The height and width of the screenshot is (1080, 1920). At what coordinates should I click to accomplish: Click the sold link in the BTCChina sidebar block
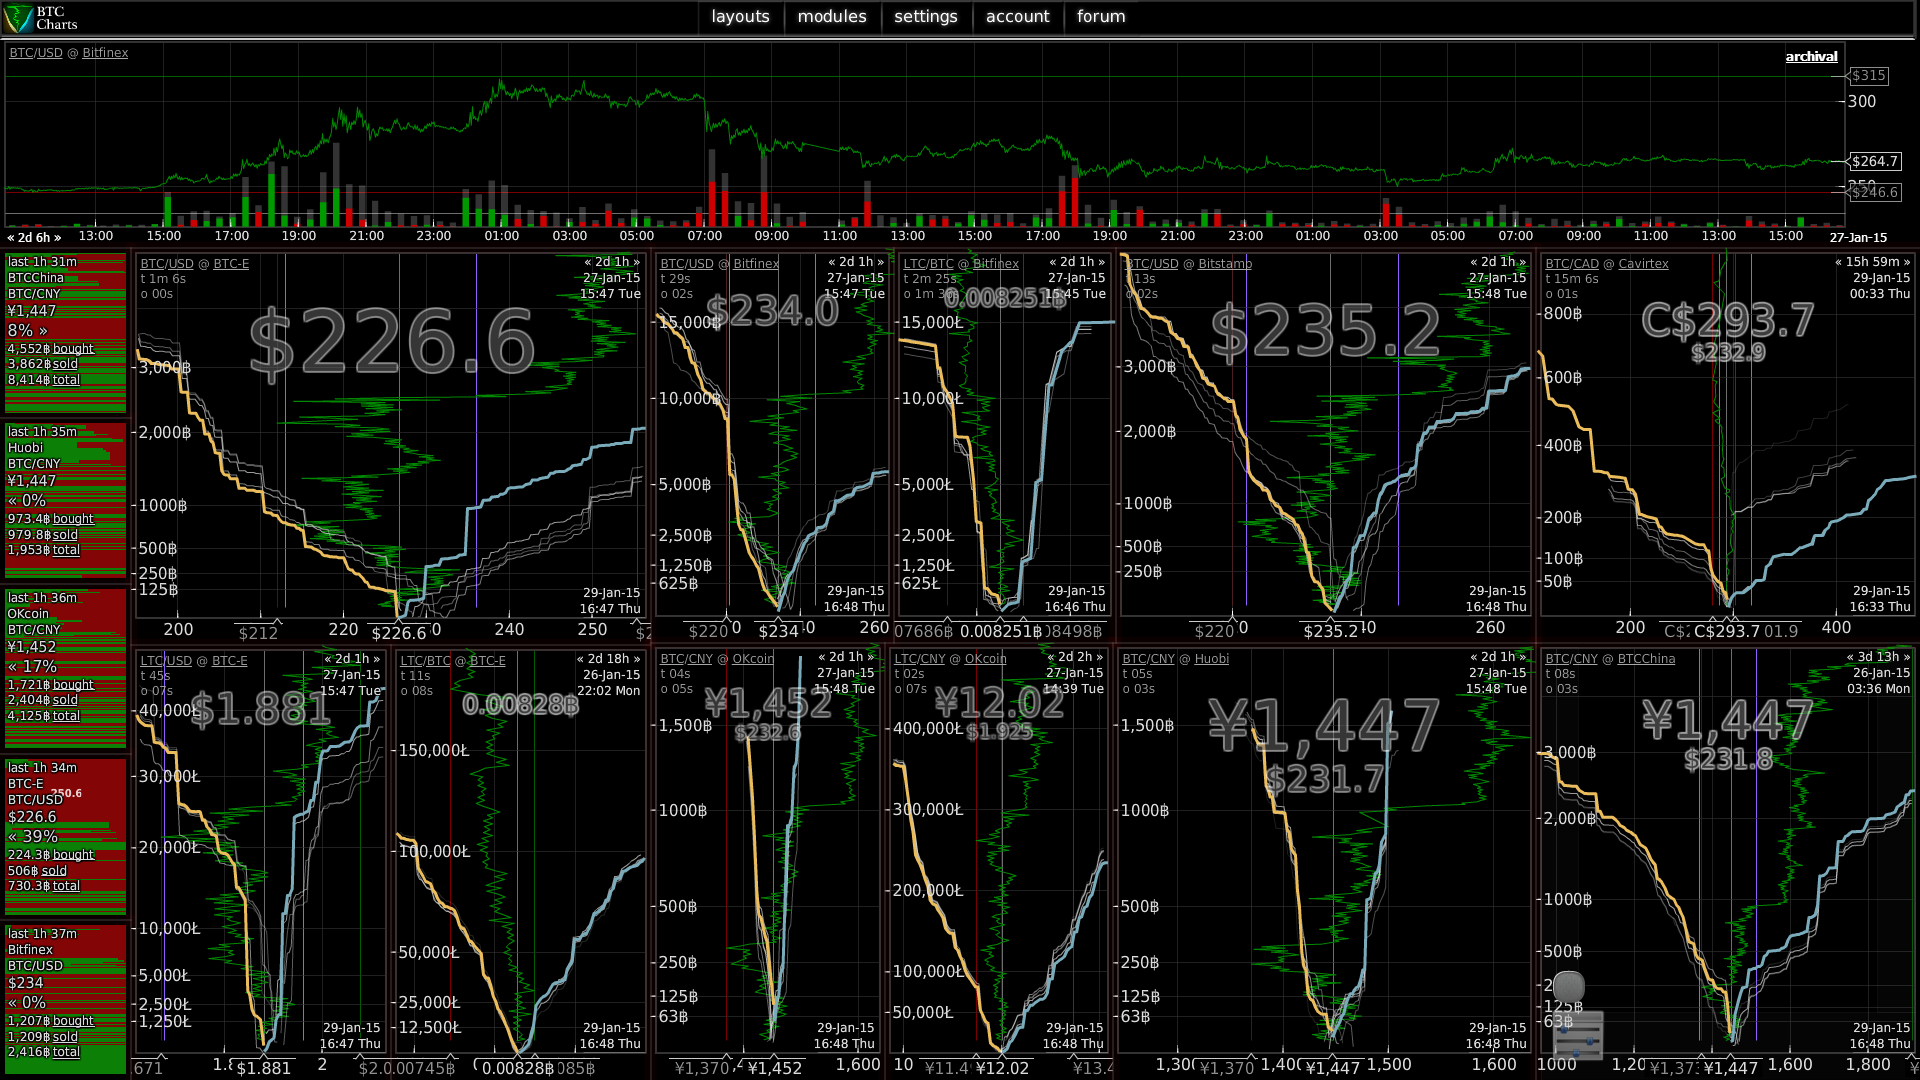click(65, 364)
